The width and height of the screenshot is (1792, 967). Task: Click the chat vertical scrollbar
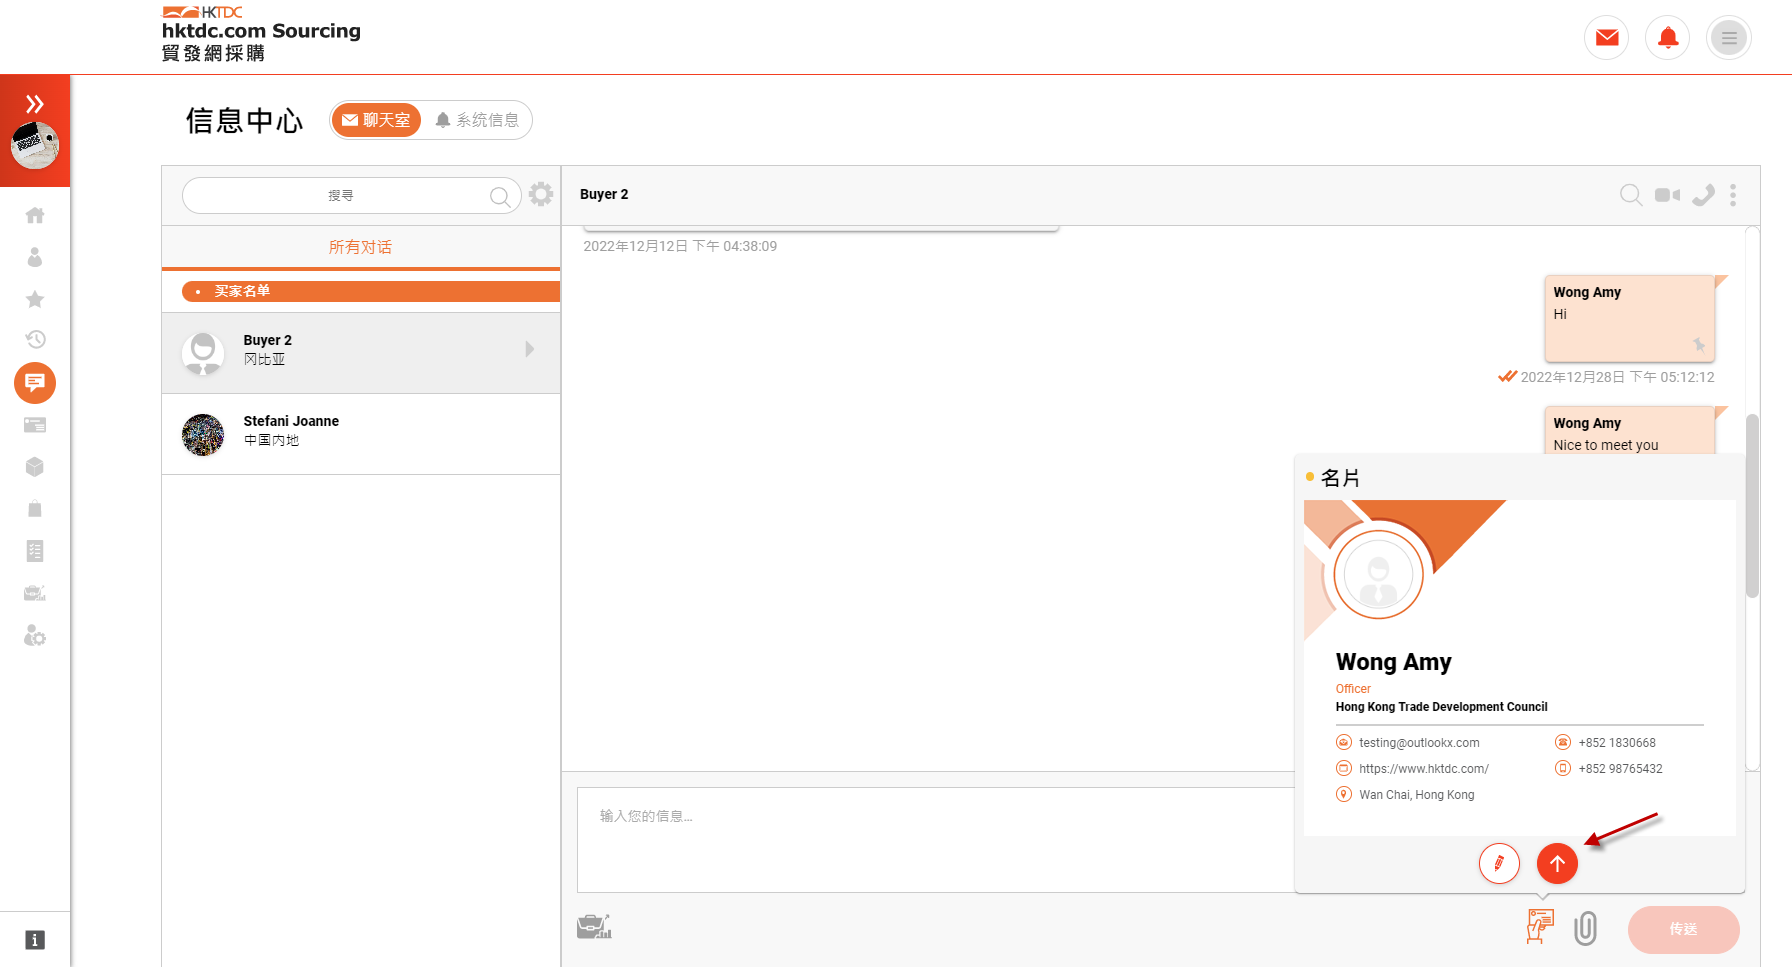[1752, 506]
